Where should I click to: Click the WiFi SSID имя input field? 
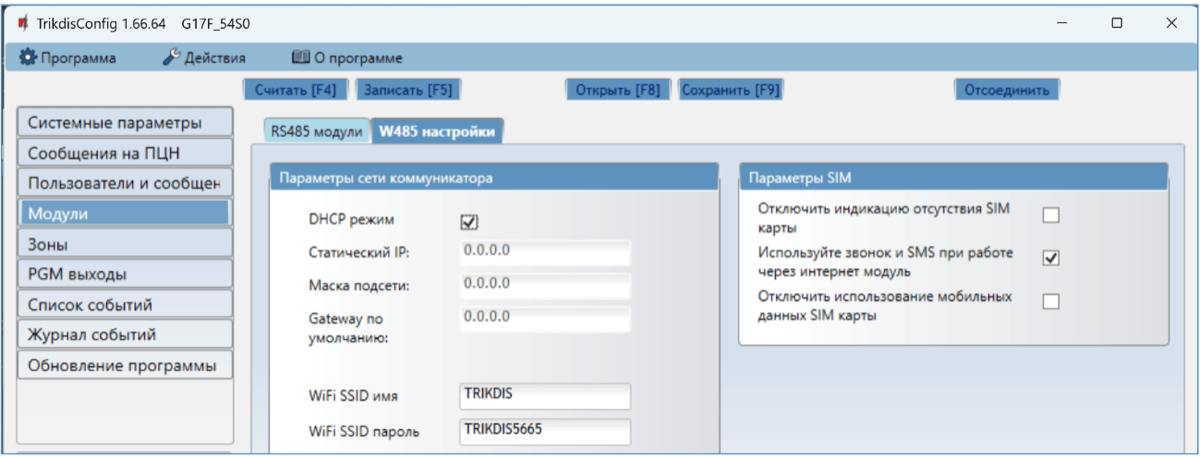[x=545, y=396]
